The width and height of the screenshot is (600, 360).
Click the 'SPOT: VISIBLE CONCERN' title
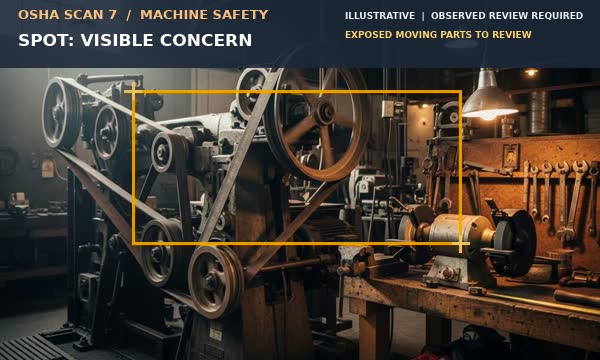[135, 40]
